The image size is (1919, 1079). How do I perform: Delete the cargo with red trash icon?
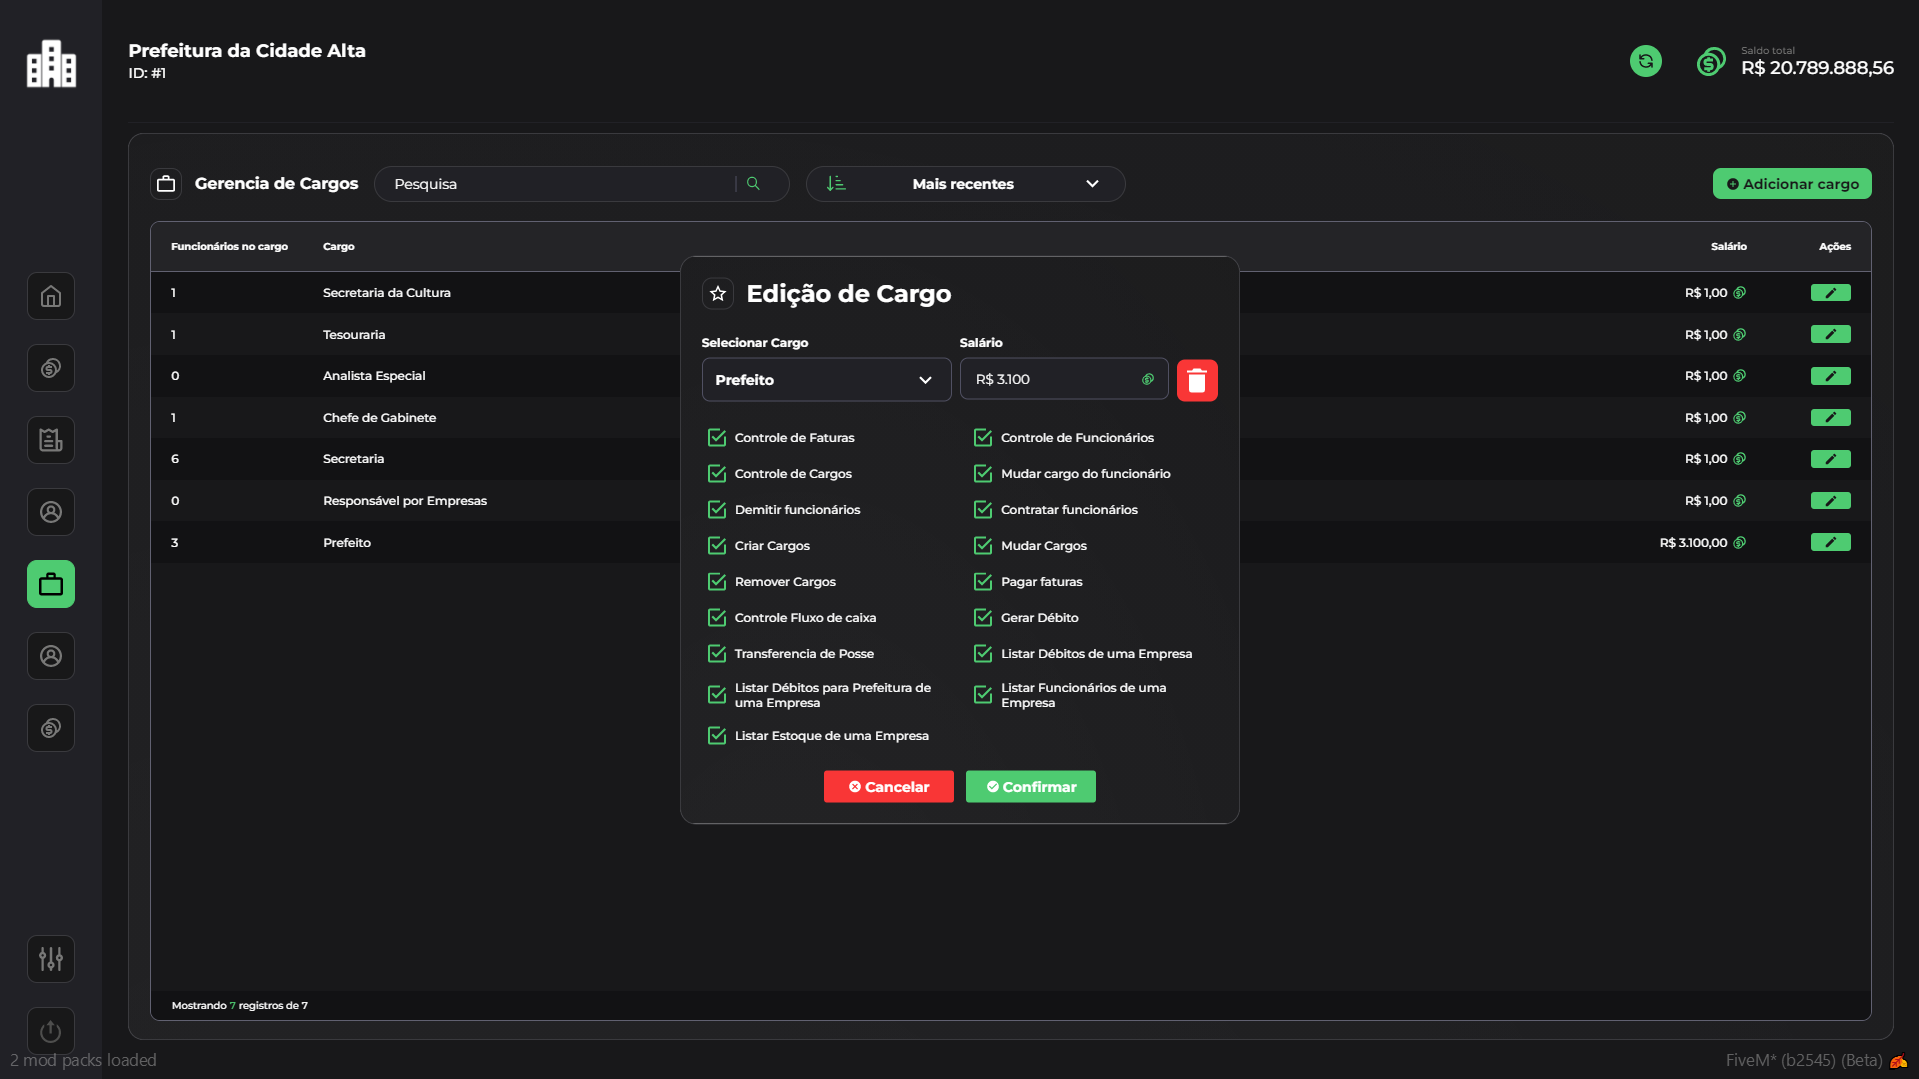pyautogui.click(x=1197, y=380)
